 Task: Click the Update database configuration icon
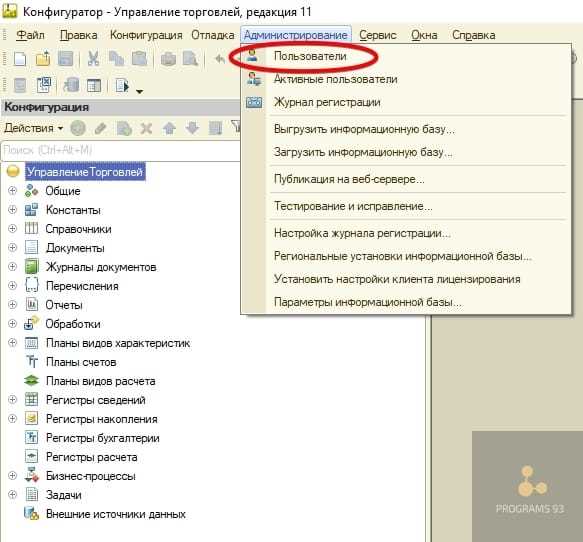[71, 85]
